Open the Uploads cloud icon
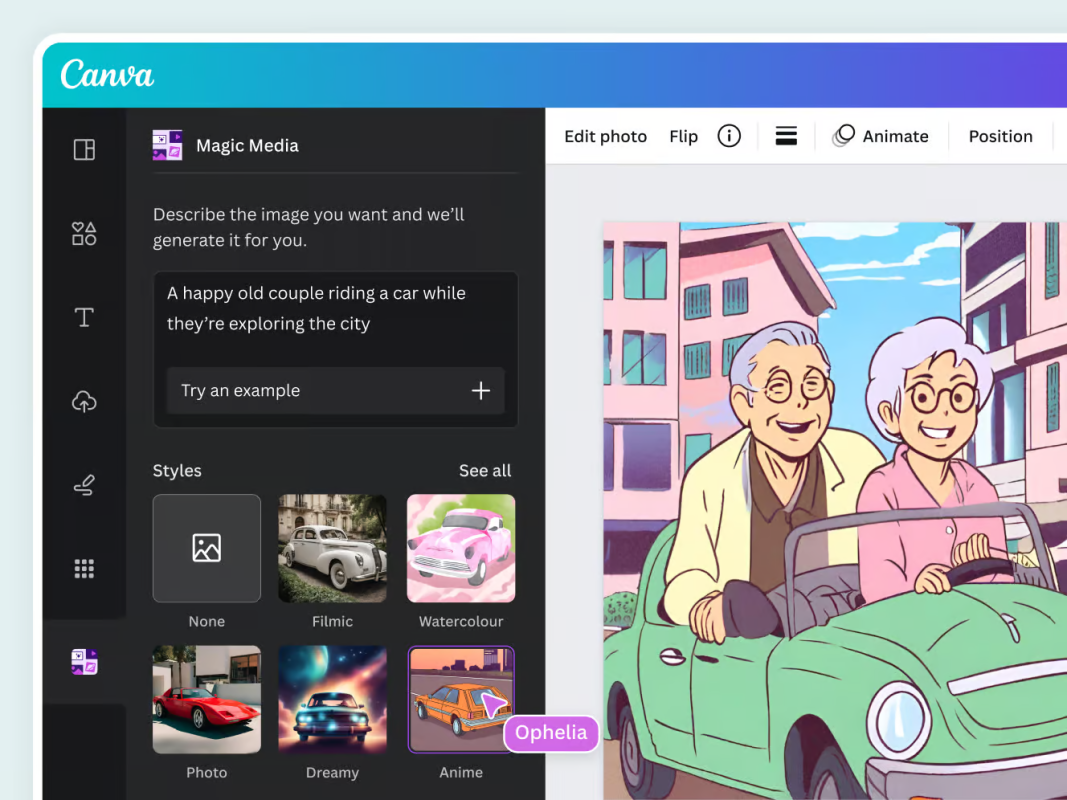 tap(84, 402)
